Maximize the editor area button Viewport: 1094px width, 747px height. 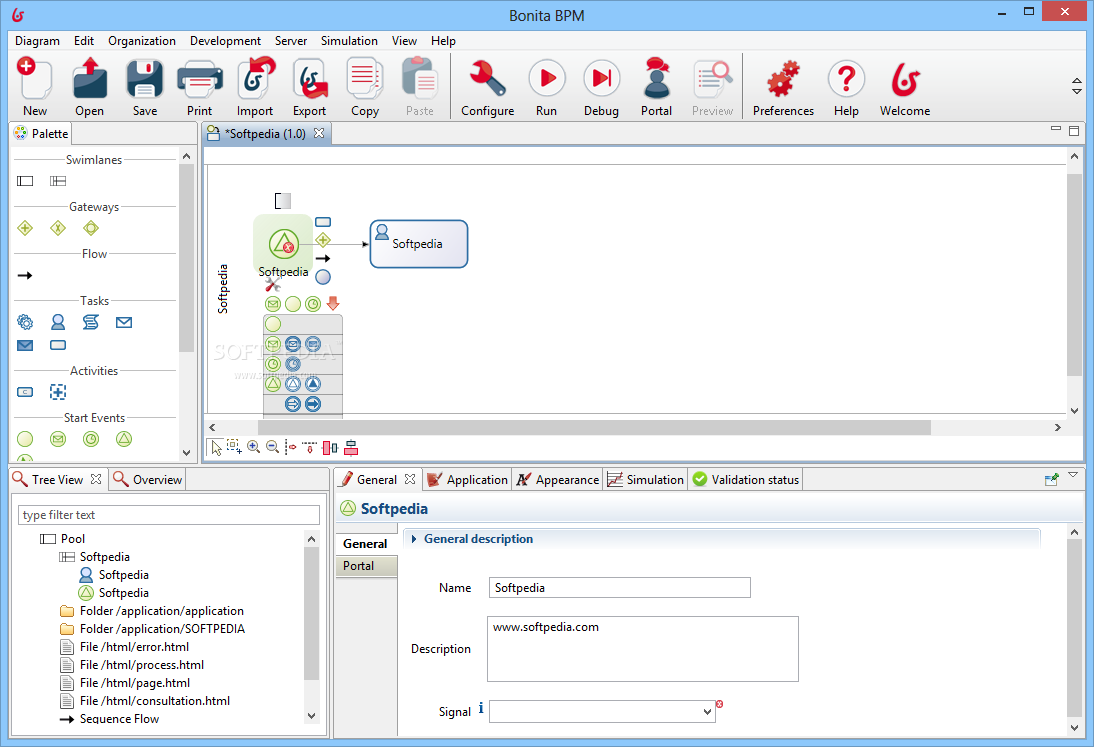(1074, 130)
